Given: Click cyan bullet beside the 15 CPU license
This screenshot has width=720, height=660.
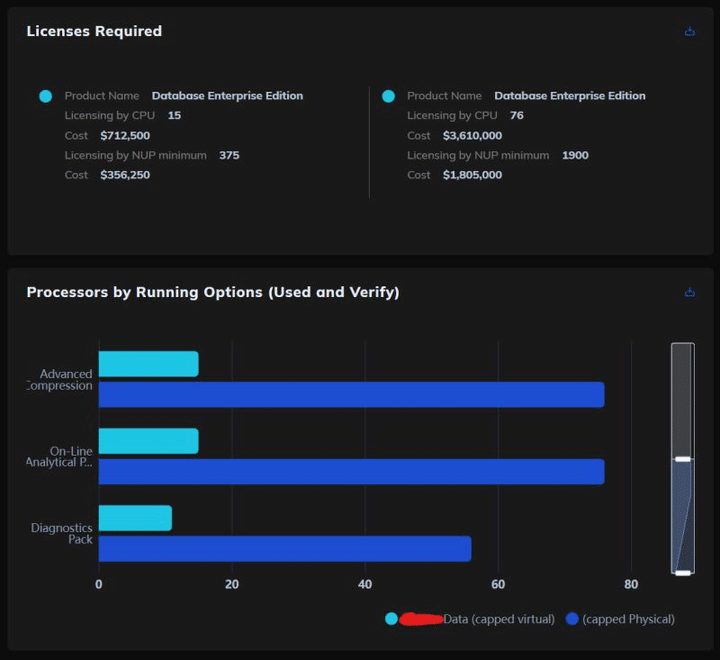Looking at the screenshot, I should [45, 96].
